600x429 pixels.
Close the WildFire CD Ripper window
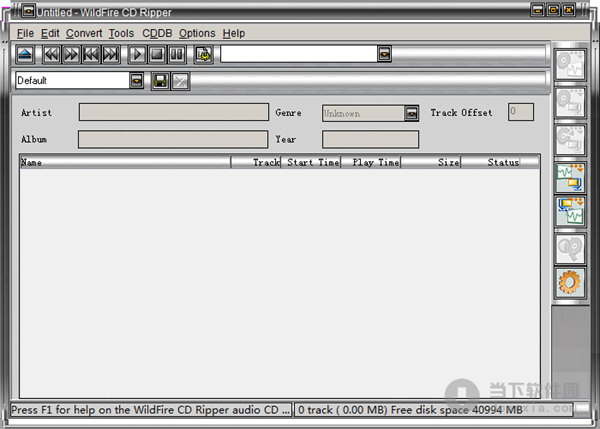pos(569,10)
